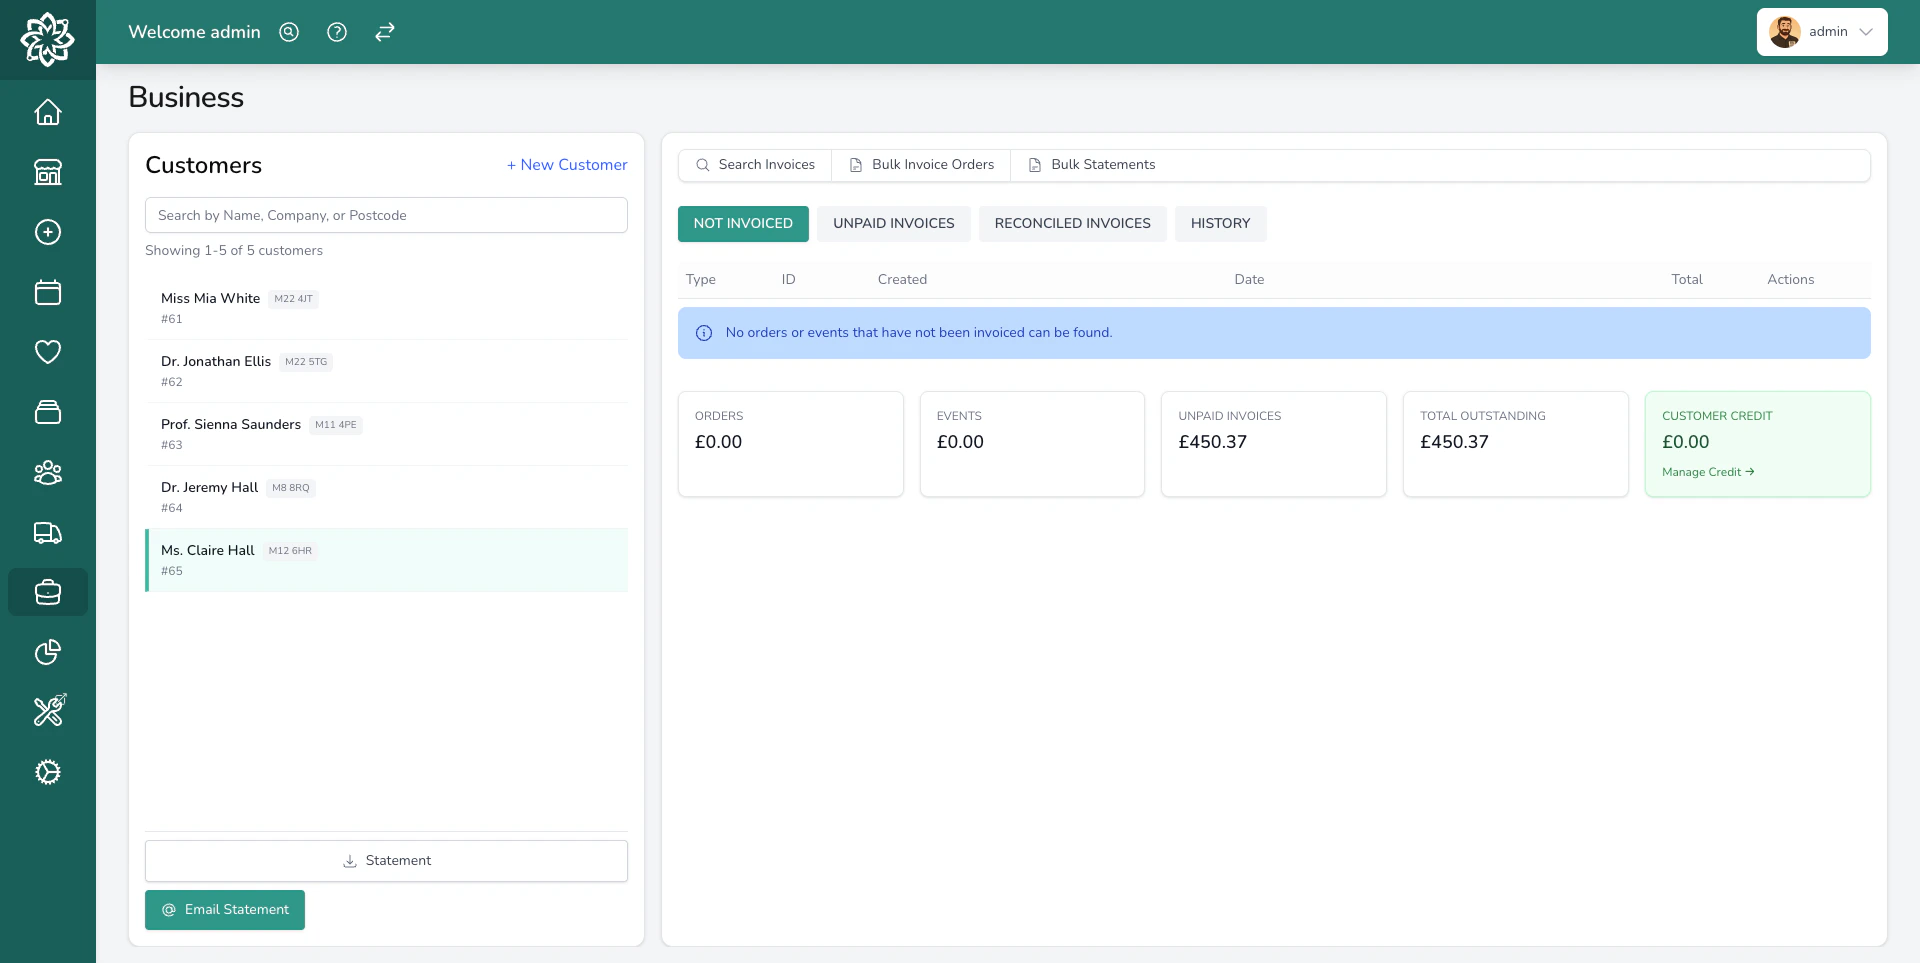Click the customer search input field
The width and height of the screenshot is (1920, 963).
(x=386, y=214)
